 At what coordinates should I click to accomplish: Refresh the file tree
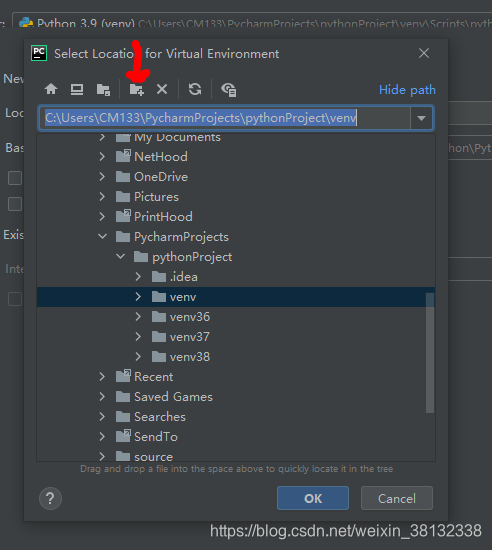[195, 89]
